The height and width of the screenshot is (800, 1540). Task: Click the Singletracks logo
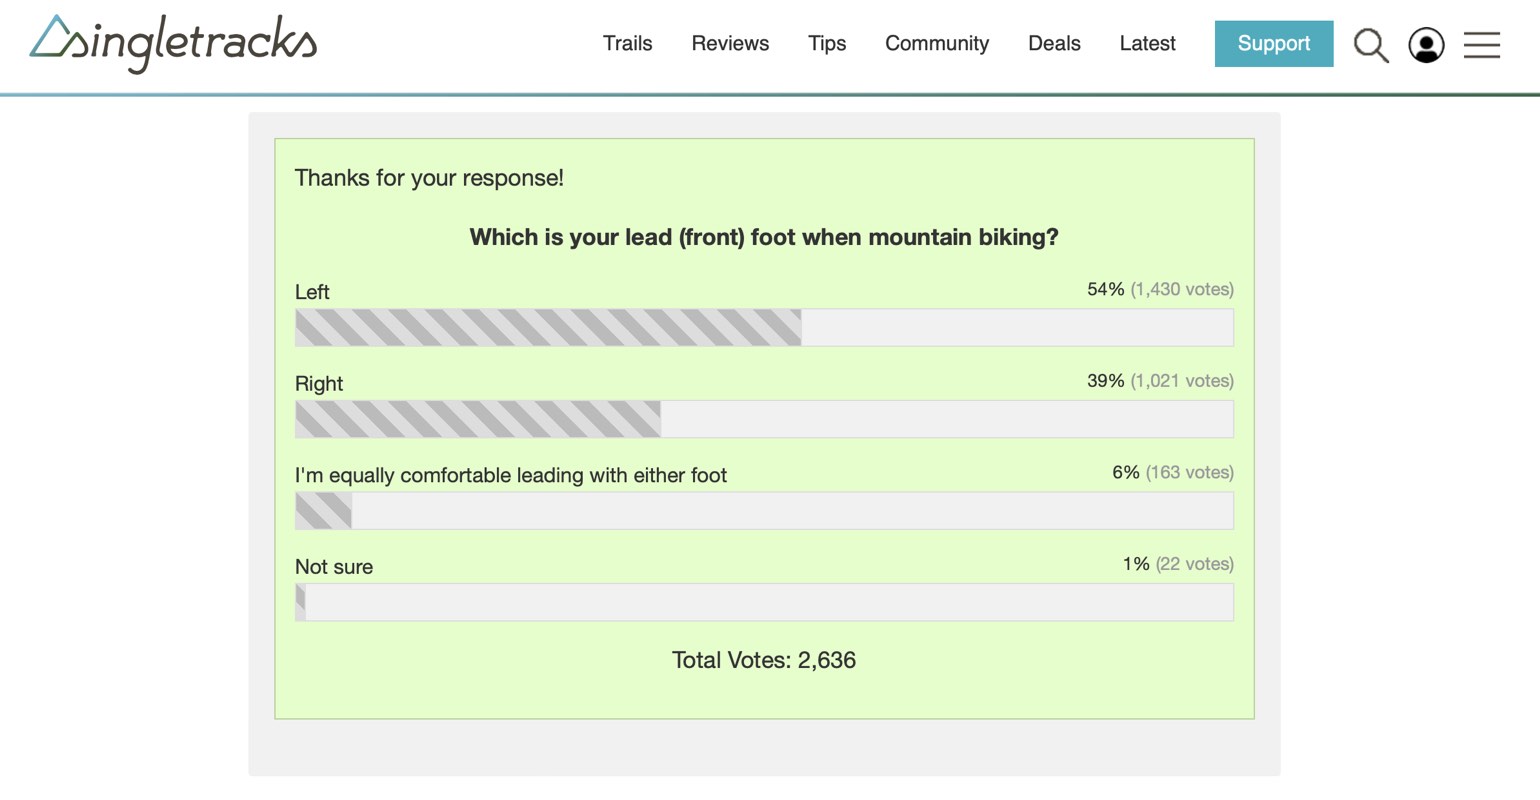click(x=174, y=43)
